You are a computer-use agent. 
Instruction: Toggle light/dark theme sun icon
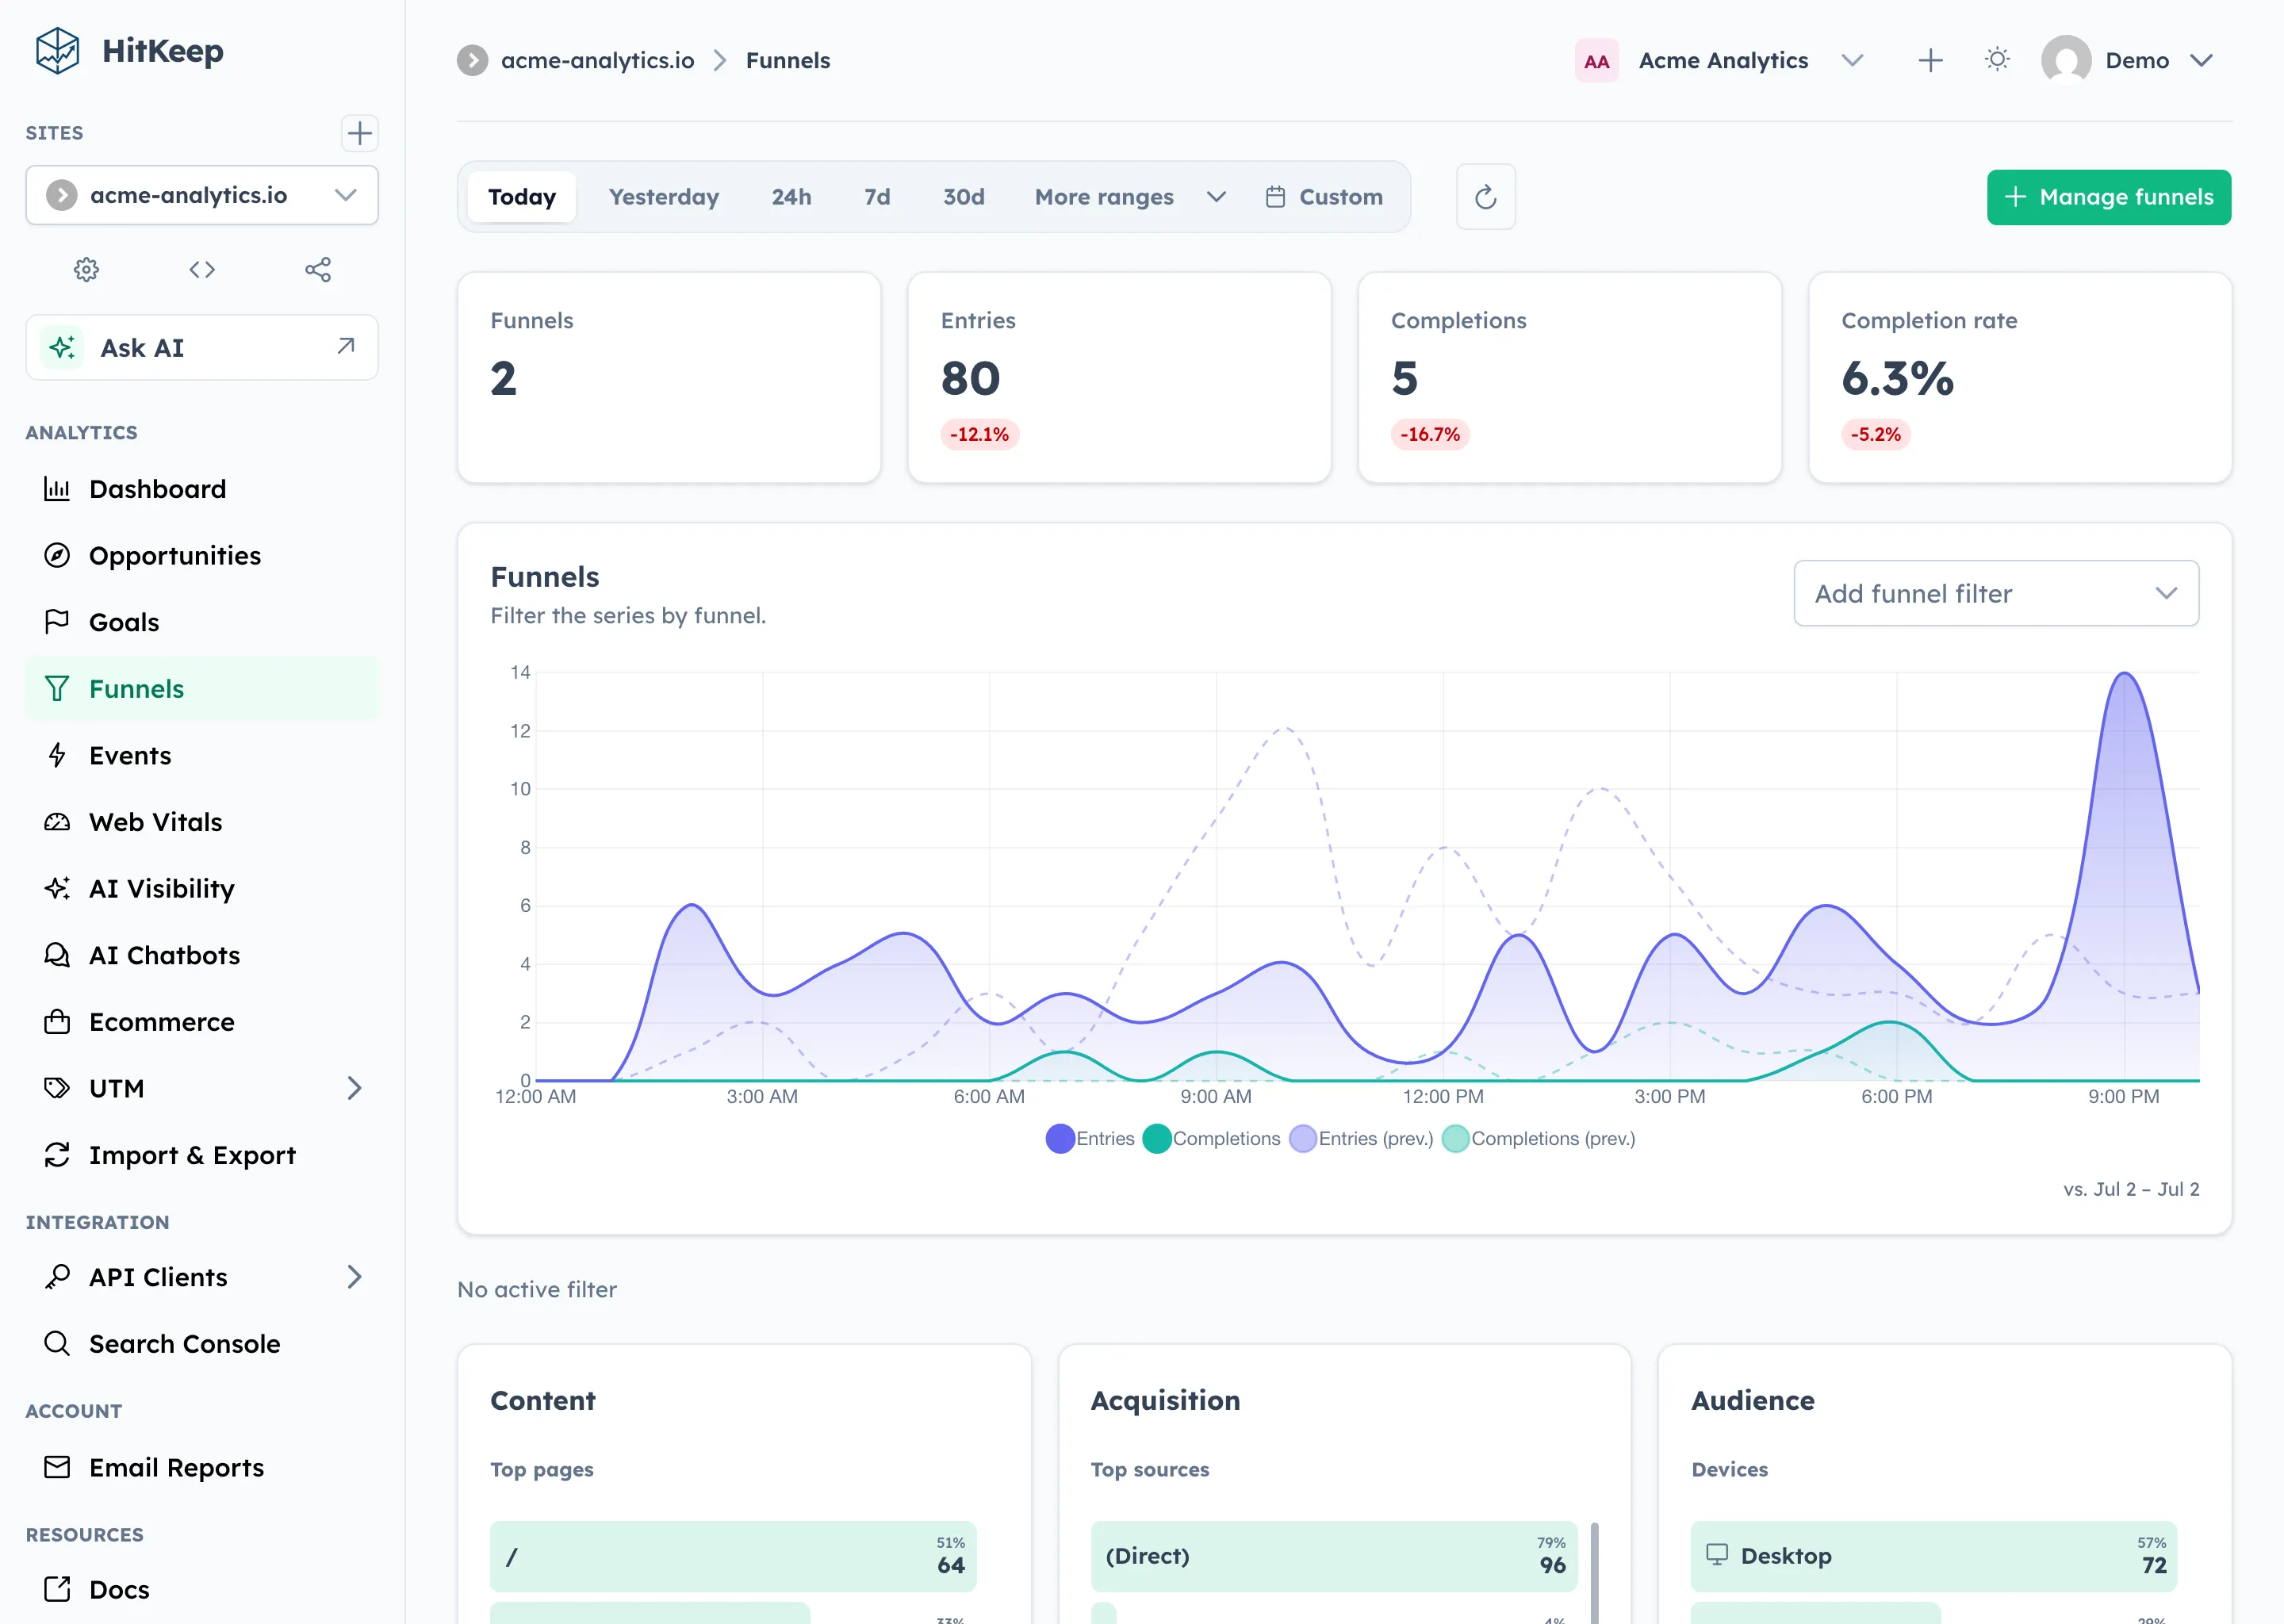pyautogui.click(x=1997, y=60)
